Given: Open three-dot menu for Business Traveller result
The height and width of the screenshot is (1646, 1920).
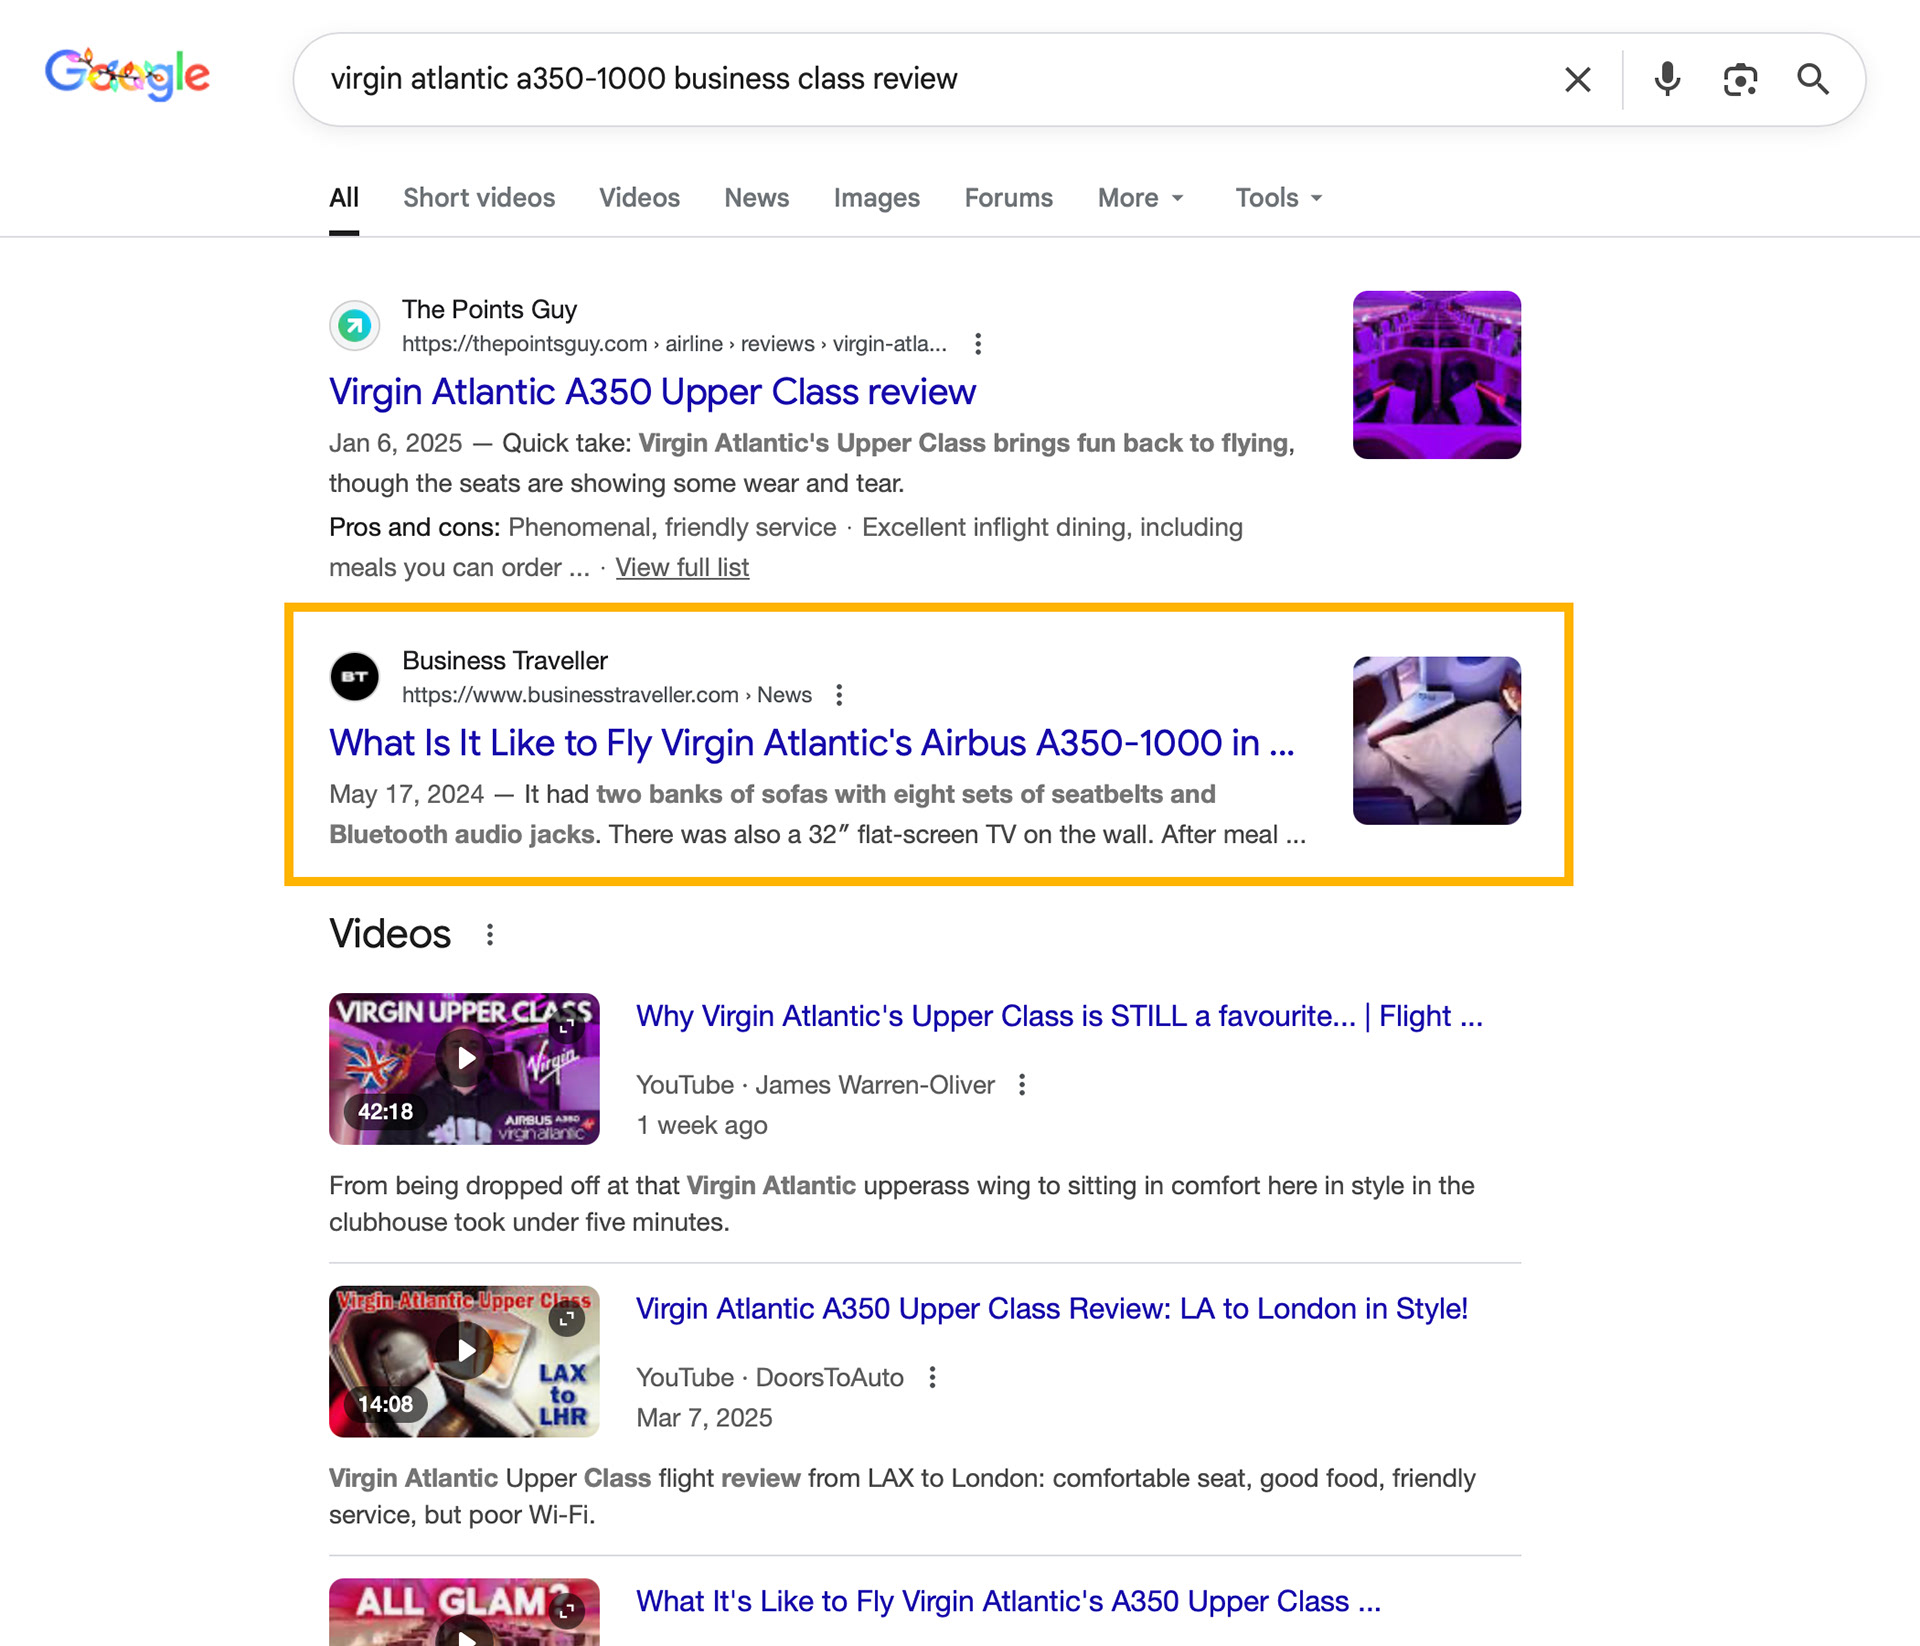Looking at the screenshot, I should point(839,695).
